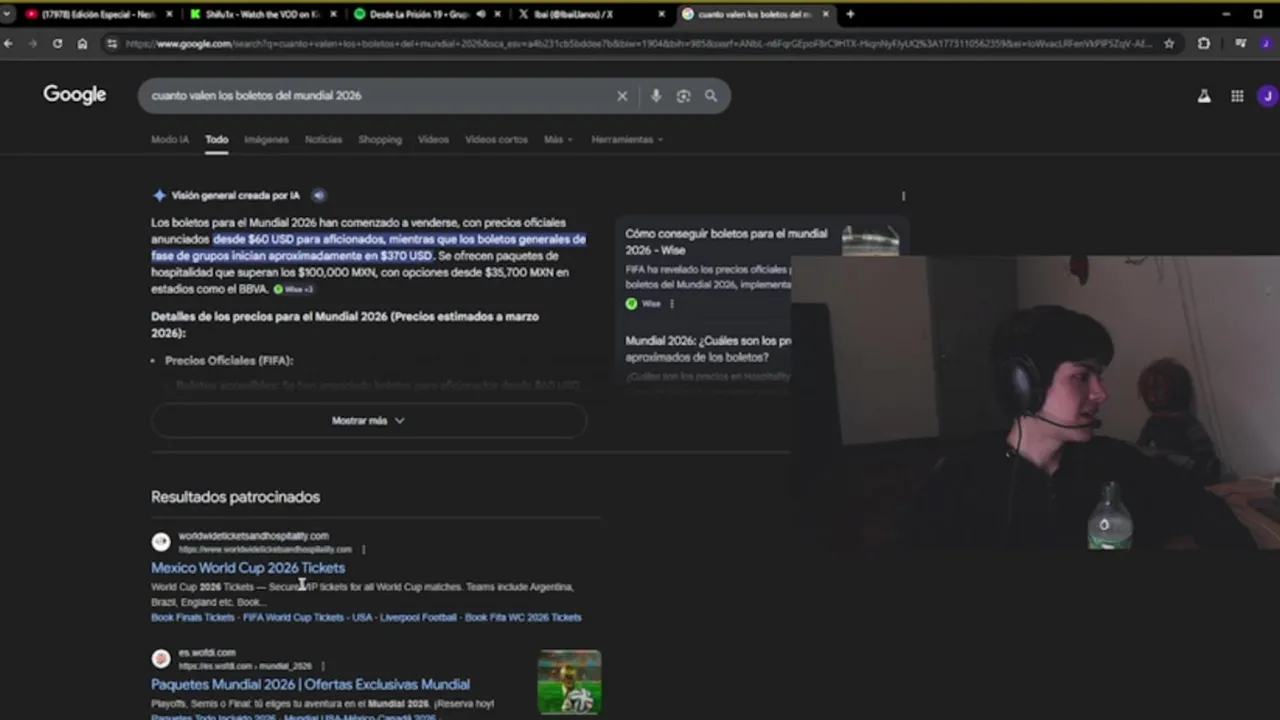View site information icon in address bar
The image size is (1280, 720).
(112, 44)
